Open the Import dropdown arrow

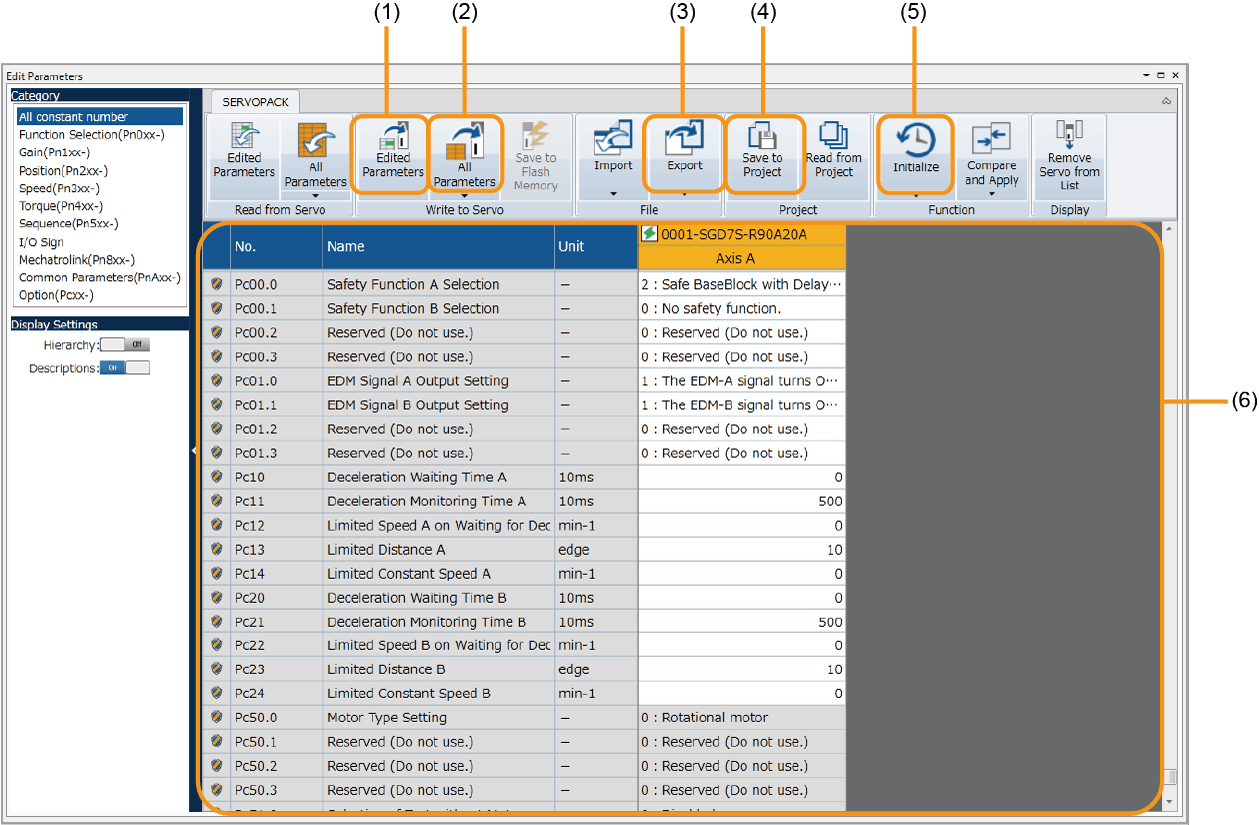coord(613,192)
